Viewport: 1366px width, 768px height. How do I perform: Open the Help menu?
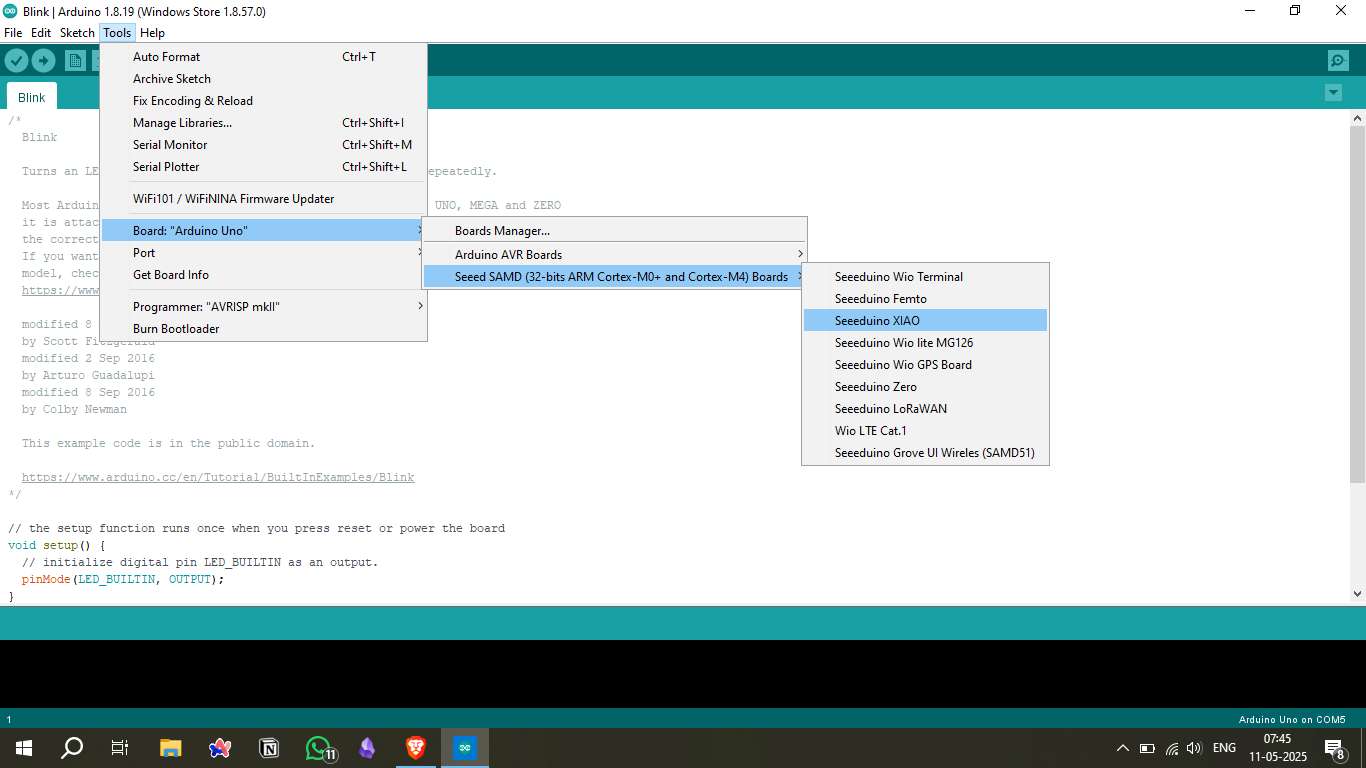(x=152, y=33)
